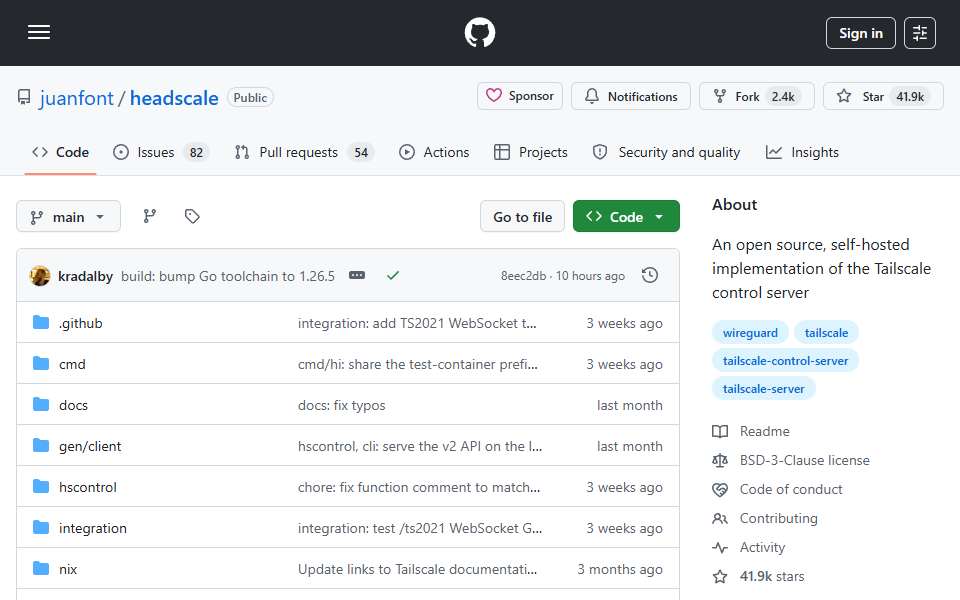Open commit 'cmd/hi: share the test-container prefi...'
960x600 pixels.
(418, 364)
